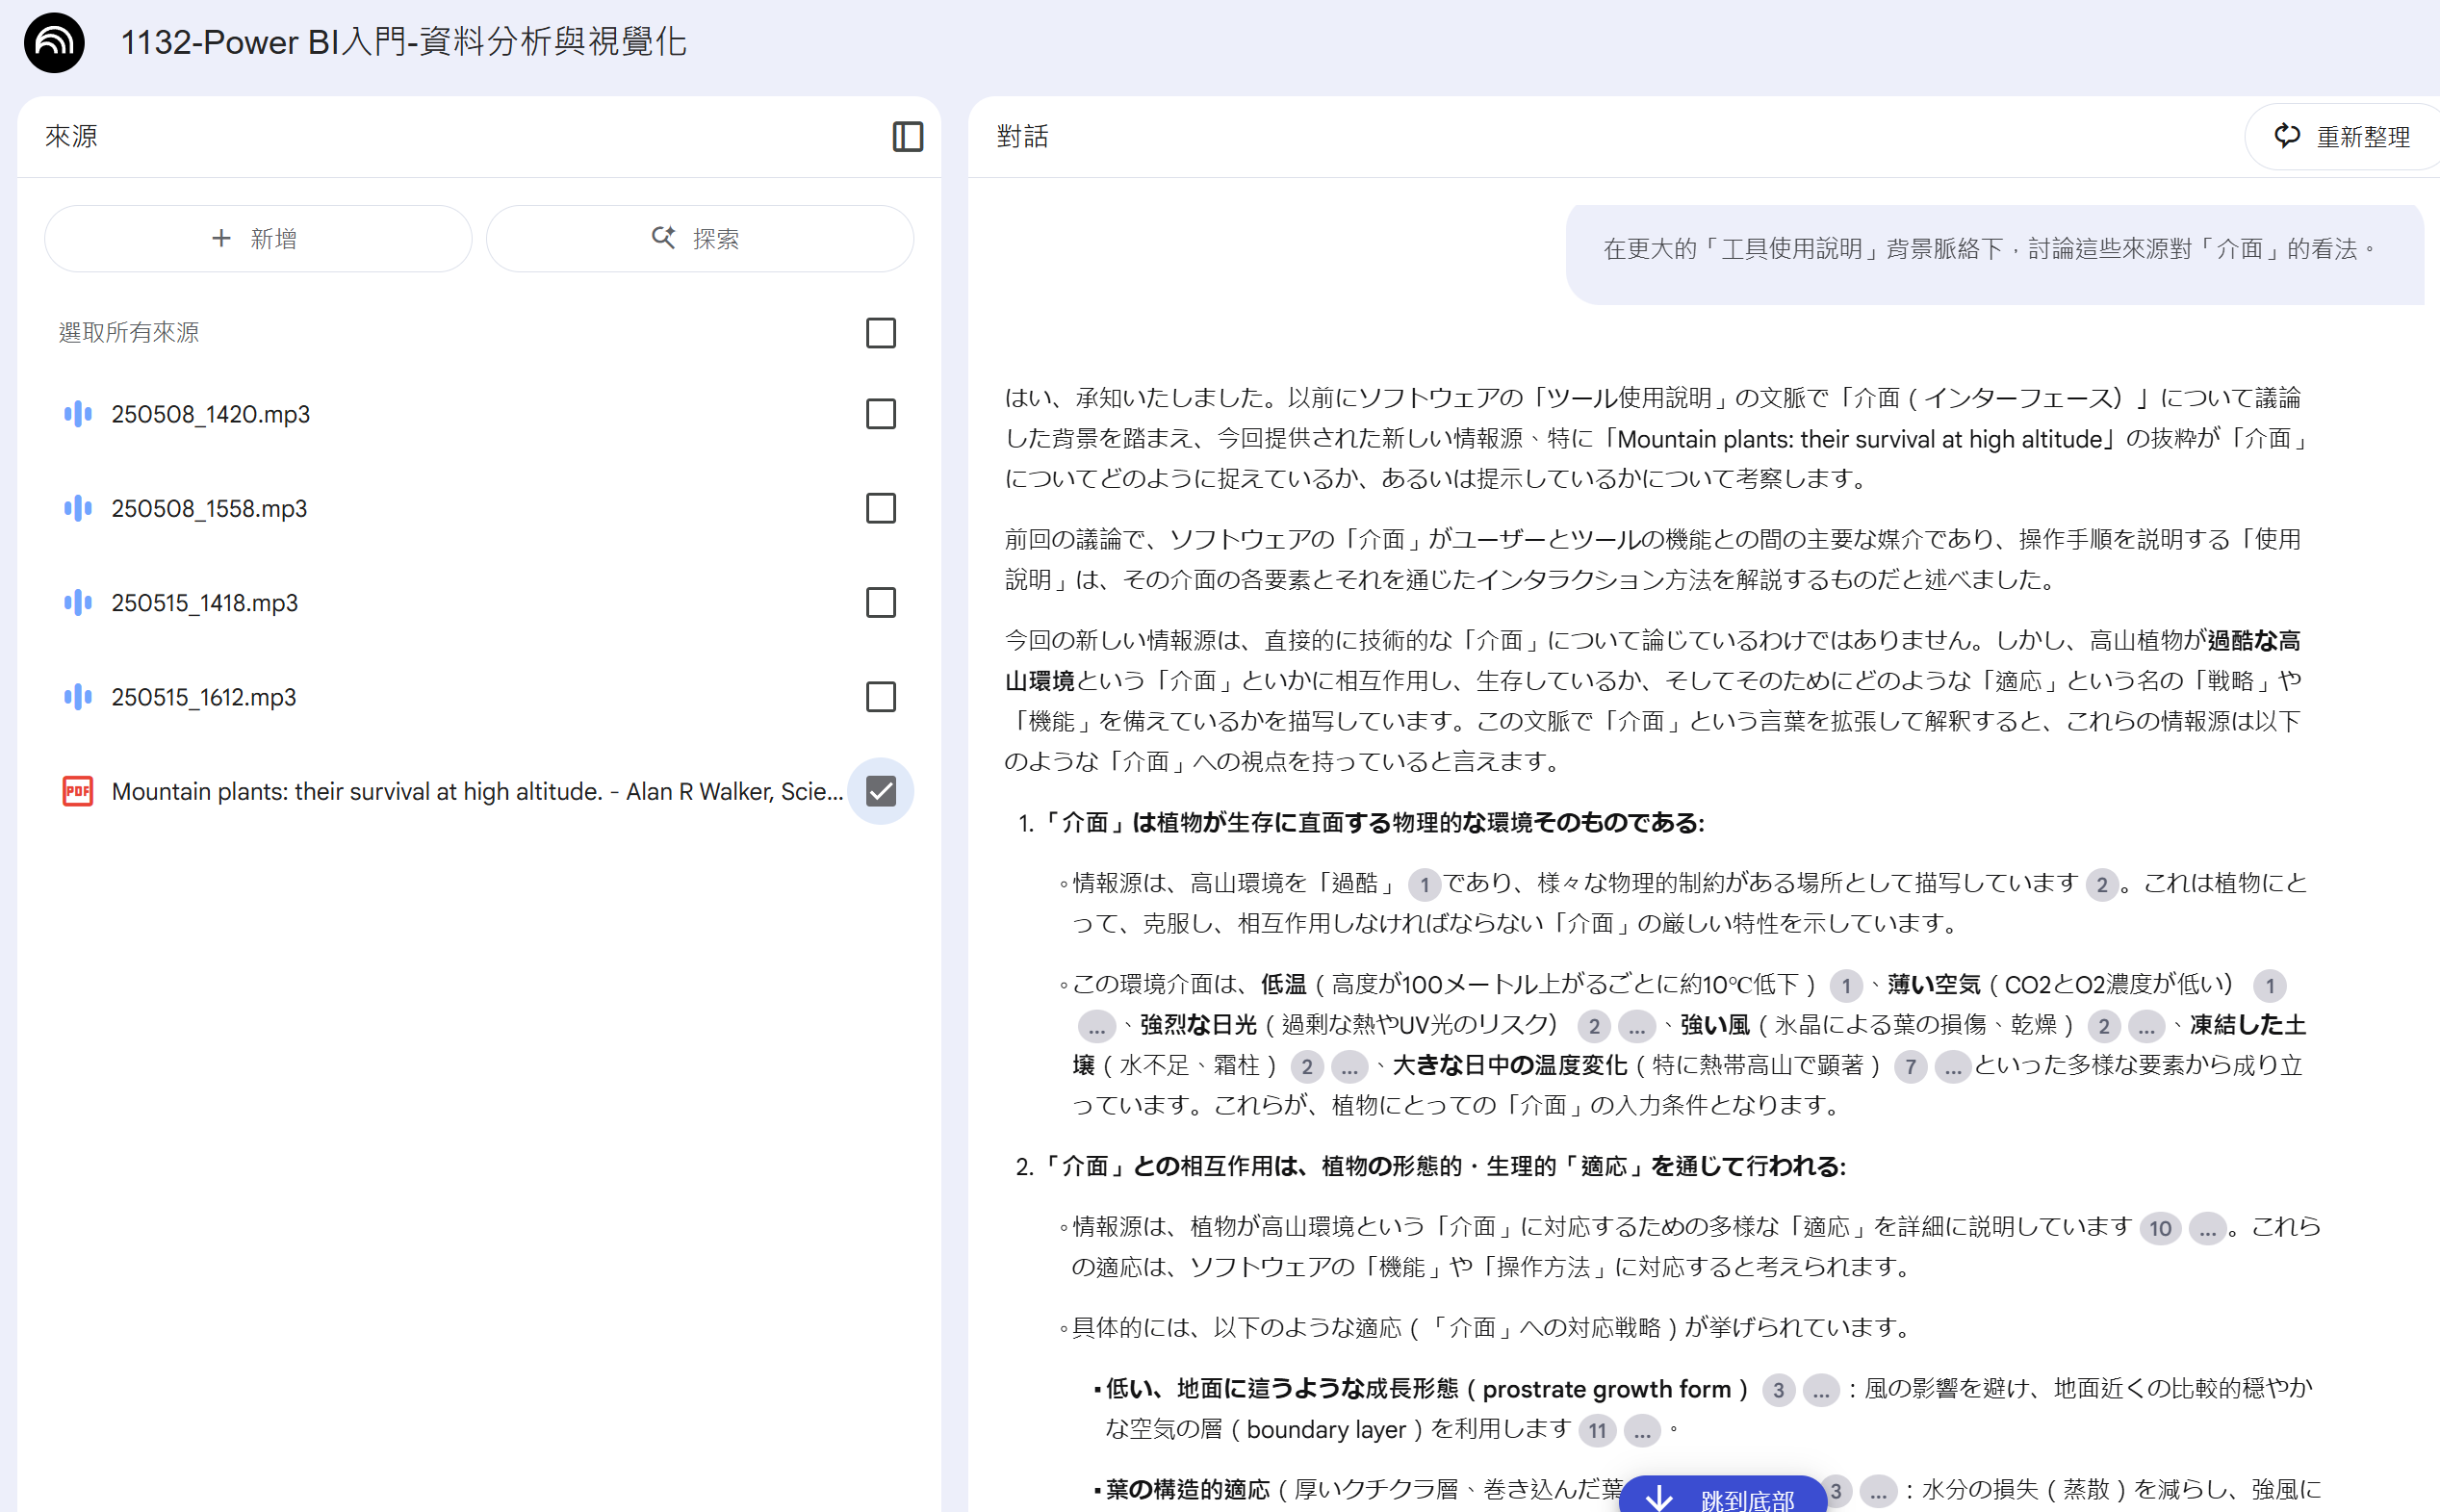This screenshot has height=1512, width=2440.
Task: Click 跳到底部 jump to bottom button
Action: tap(1722, 1496)
